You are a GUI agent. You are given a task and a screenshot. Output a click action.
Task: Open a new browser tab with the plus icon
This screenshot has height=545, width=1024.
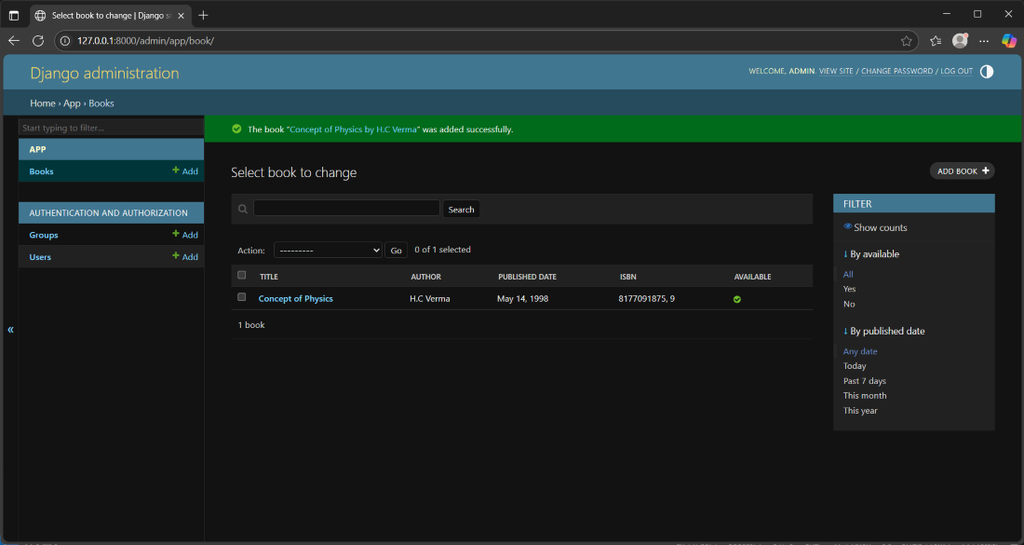click(203, 15)
